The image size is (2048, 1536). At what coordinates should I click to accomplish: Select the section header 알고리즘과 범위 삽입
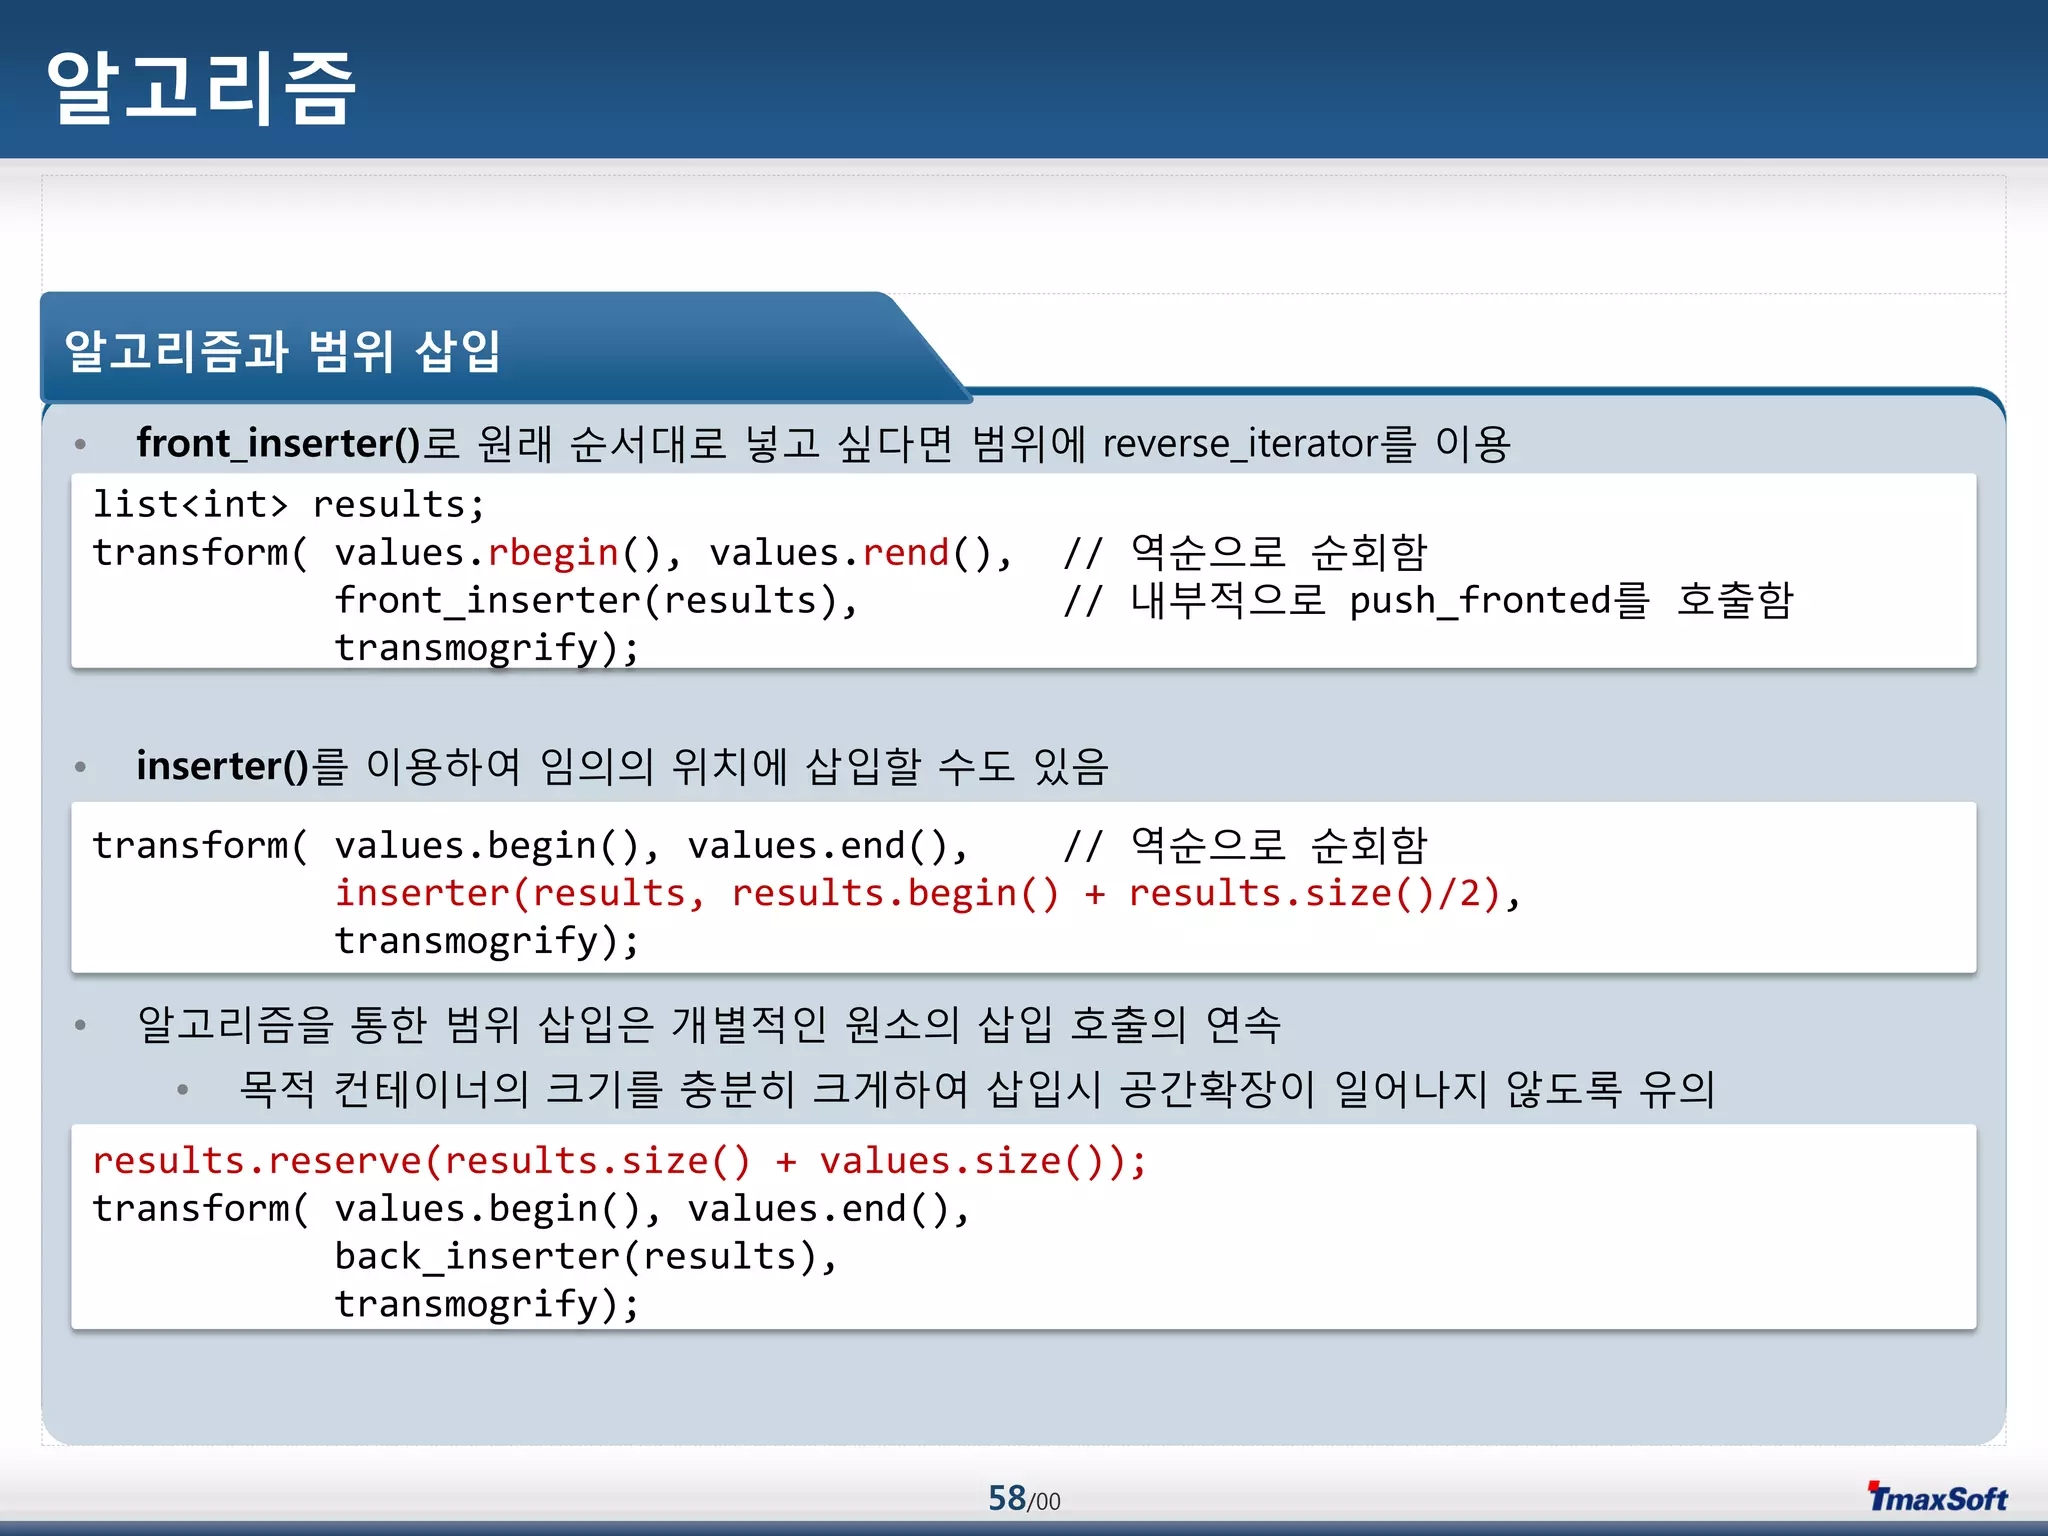coord(283,351)
